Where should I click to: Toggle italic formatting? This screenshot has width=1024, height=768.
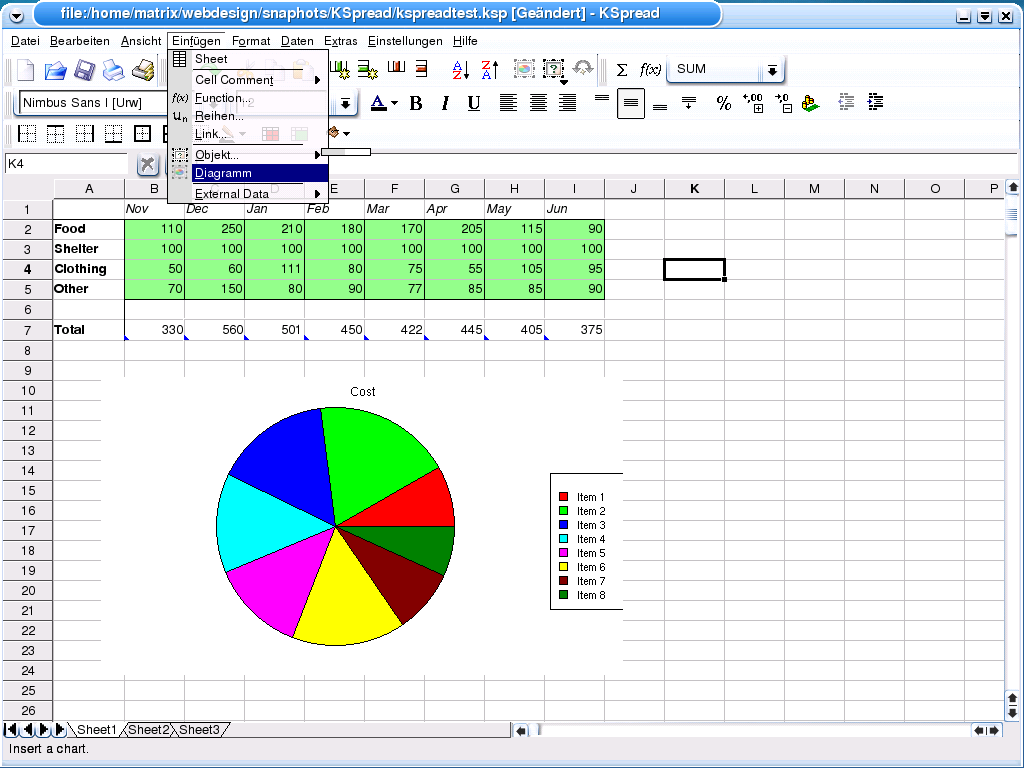[445, 103]
